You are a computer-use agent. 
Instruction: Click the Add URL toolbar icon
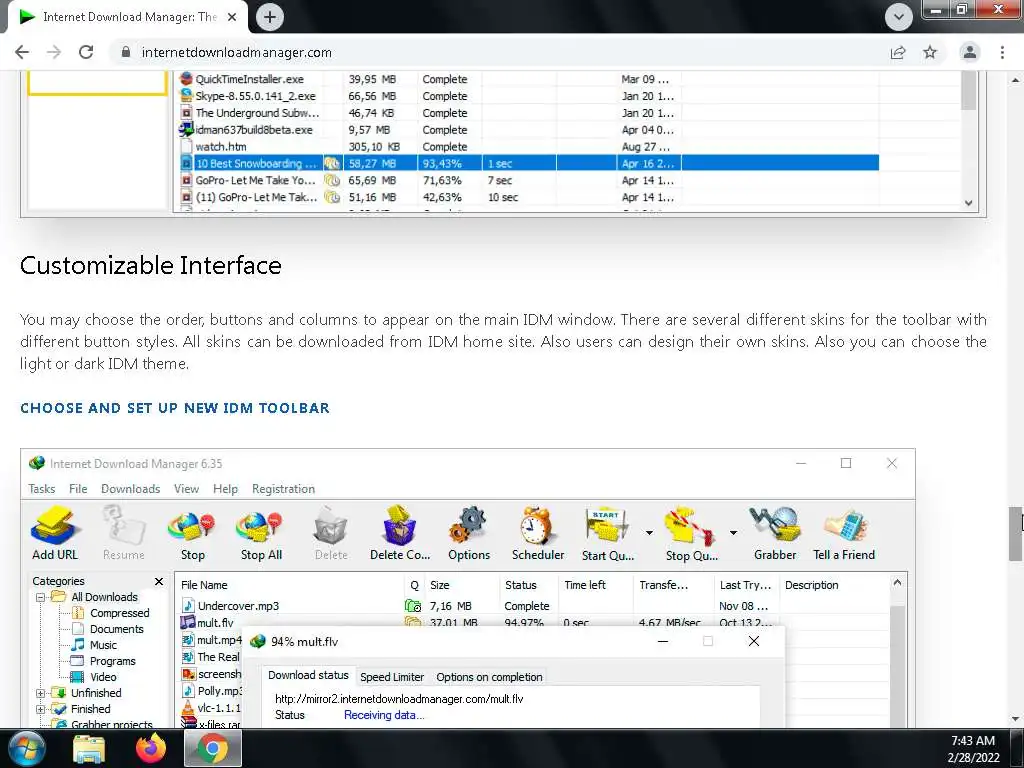[x=56, y=532]
